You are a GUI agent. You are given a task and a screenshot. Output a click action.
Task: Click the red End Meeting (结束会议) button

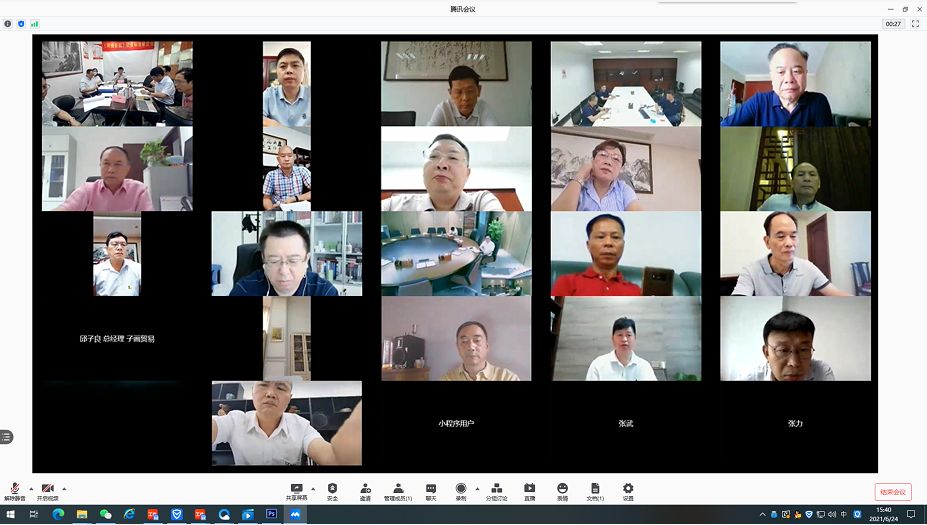(x=892, y=492)
